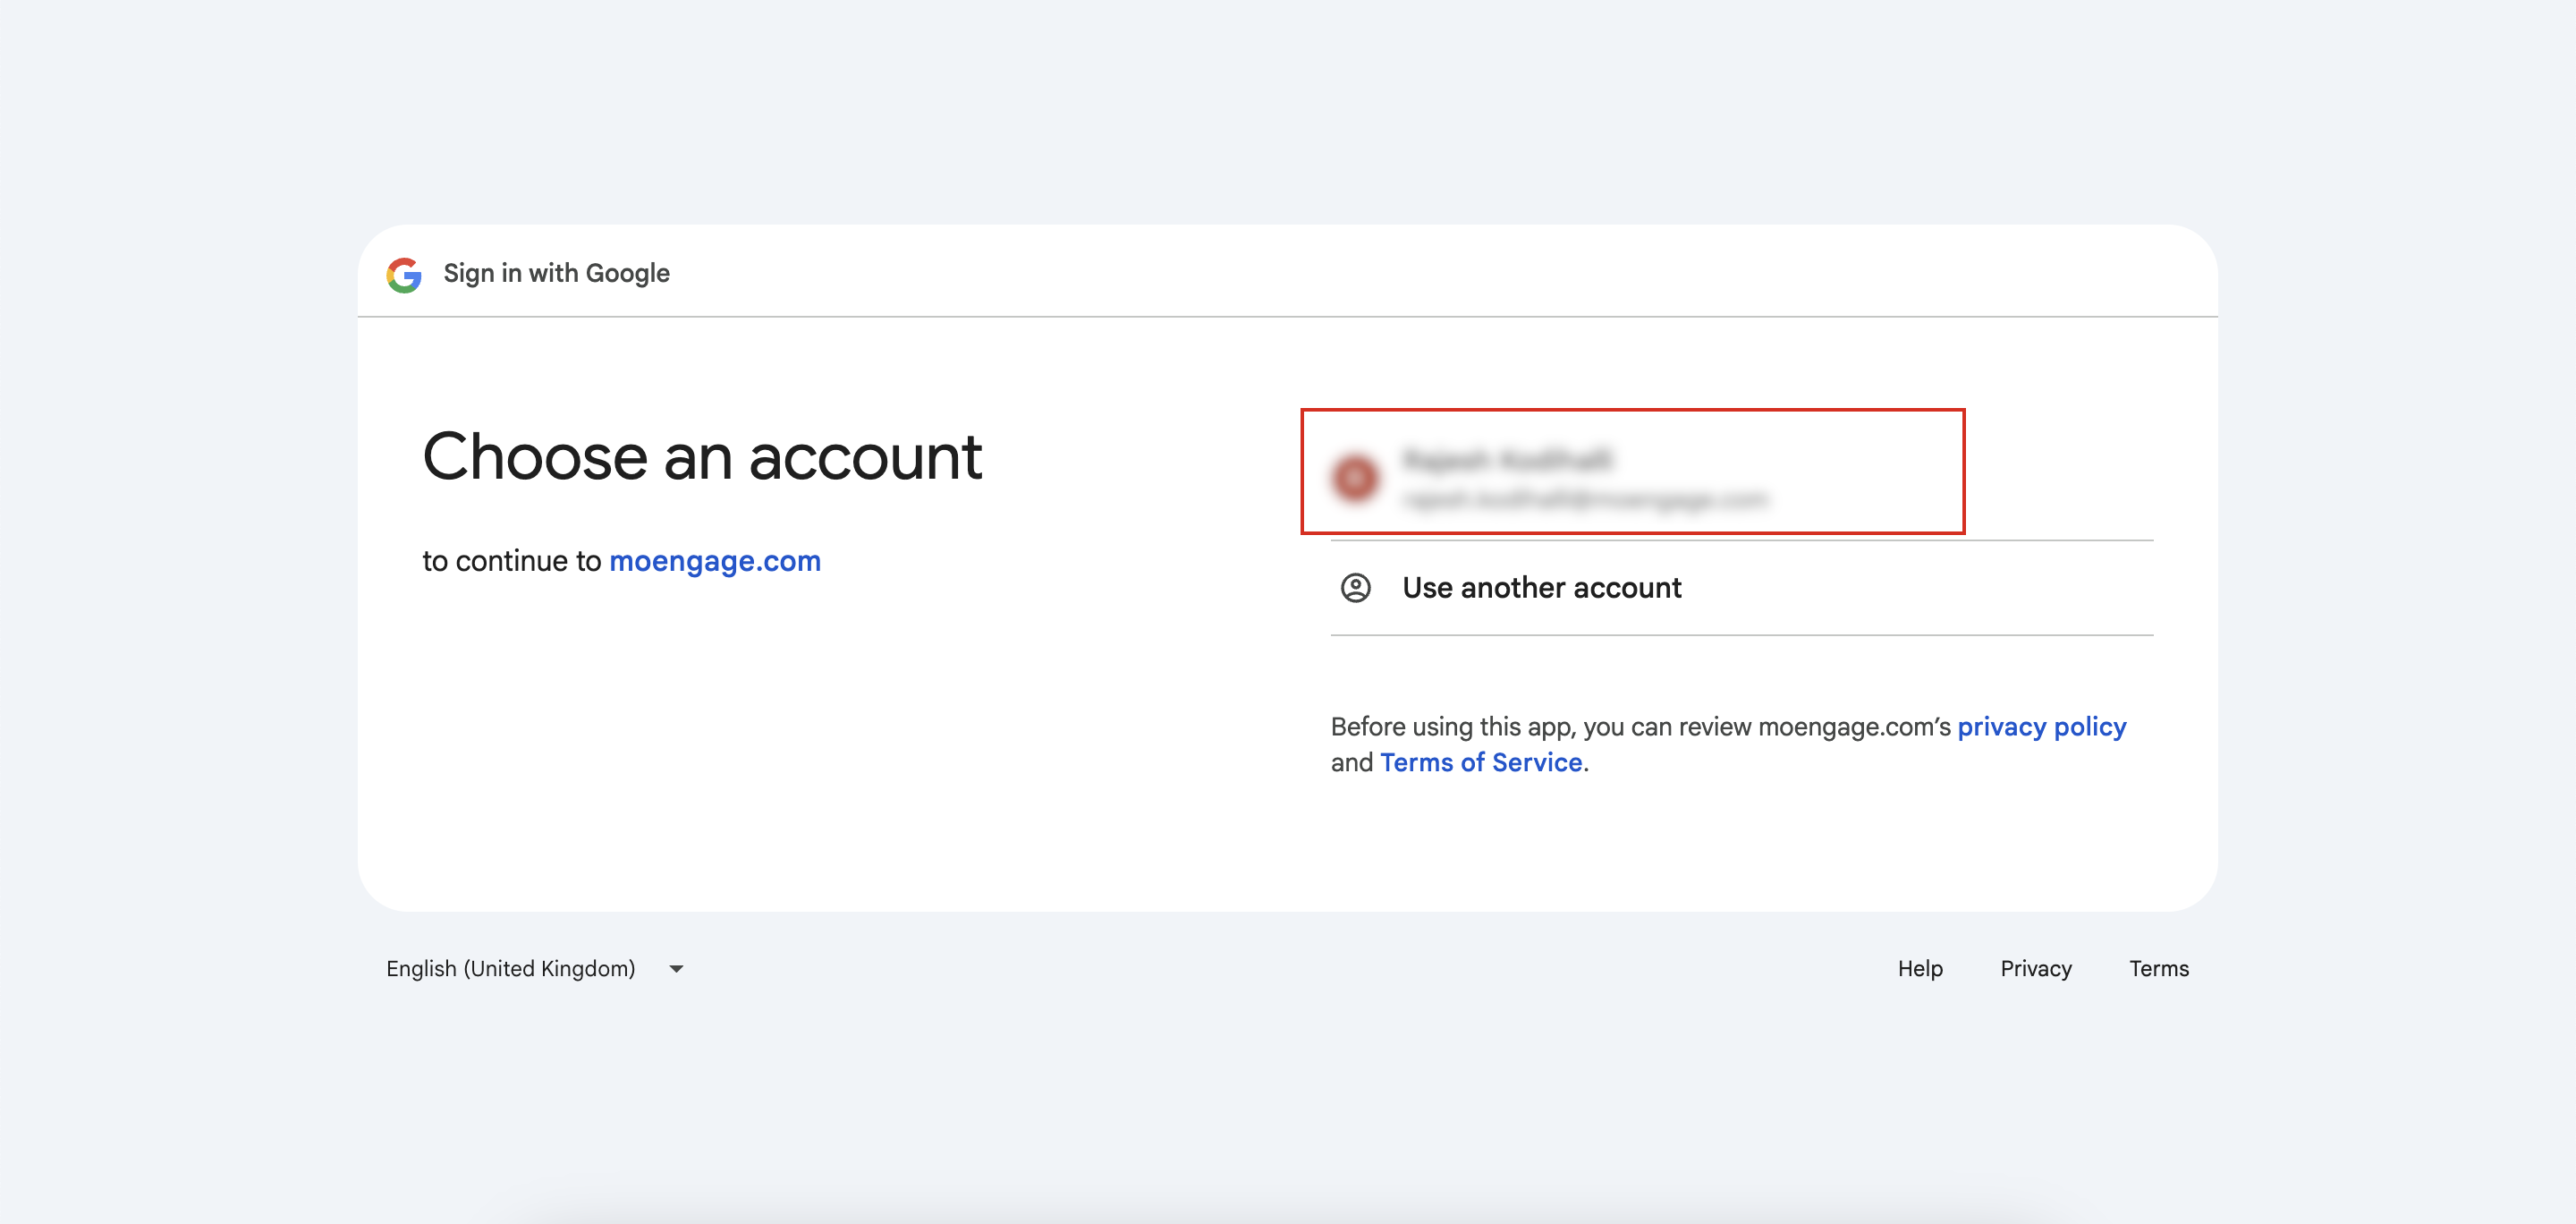This screenshot has width=2576, height=1224.
Task: Open the English (United Kingdom) language selector
Action: pyautogui.click(x=536, y=968)
